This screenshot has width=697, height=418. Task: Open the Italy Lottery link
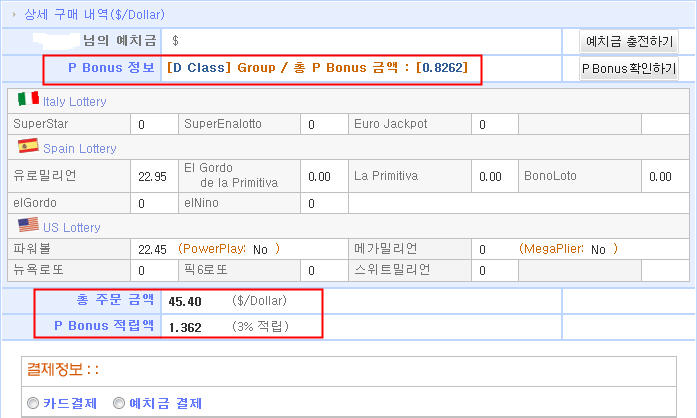click(75, 101)
